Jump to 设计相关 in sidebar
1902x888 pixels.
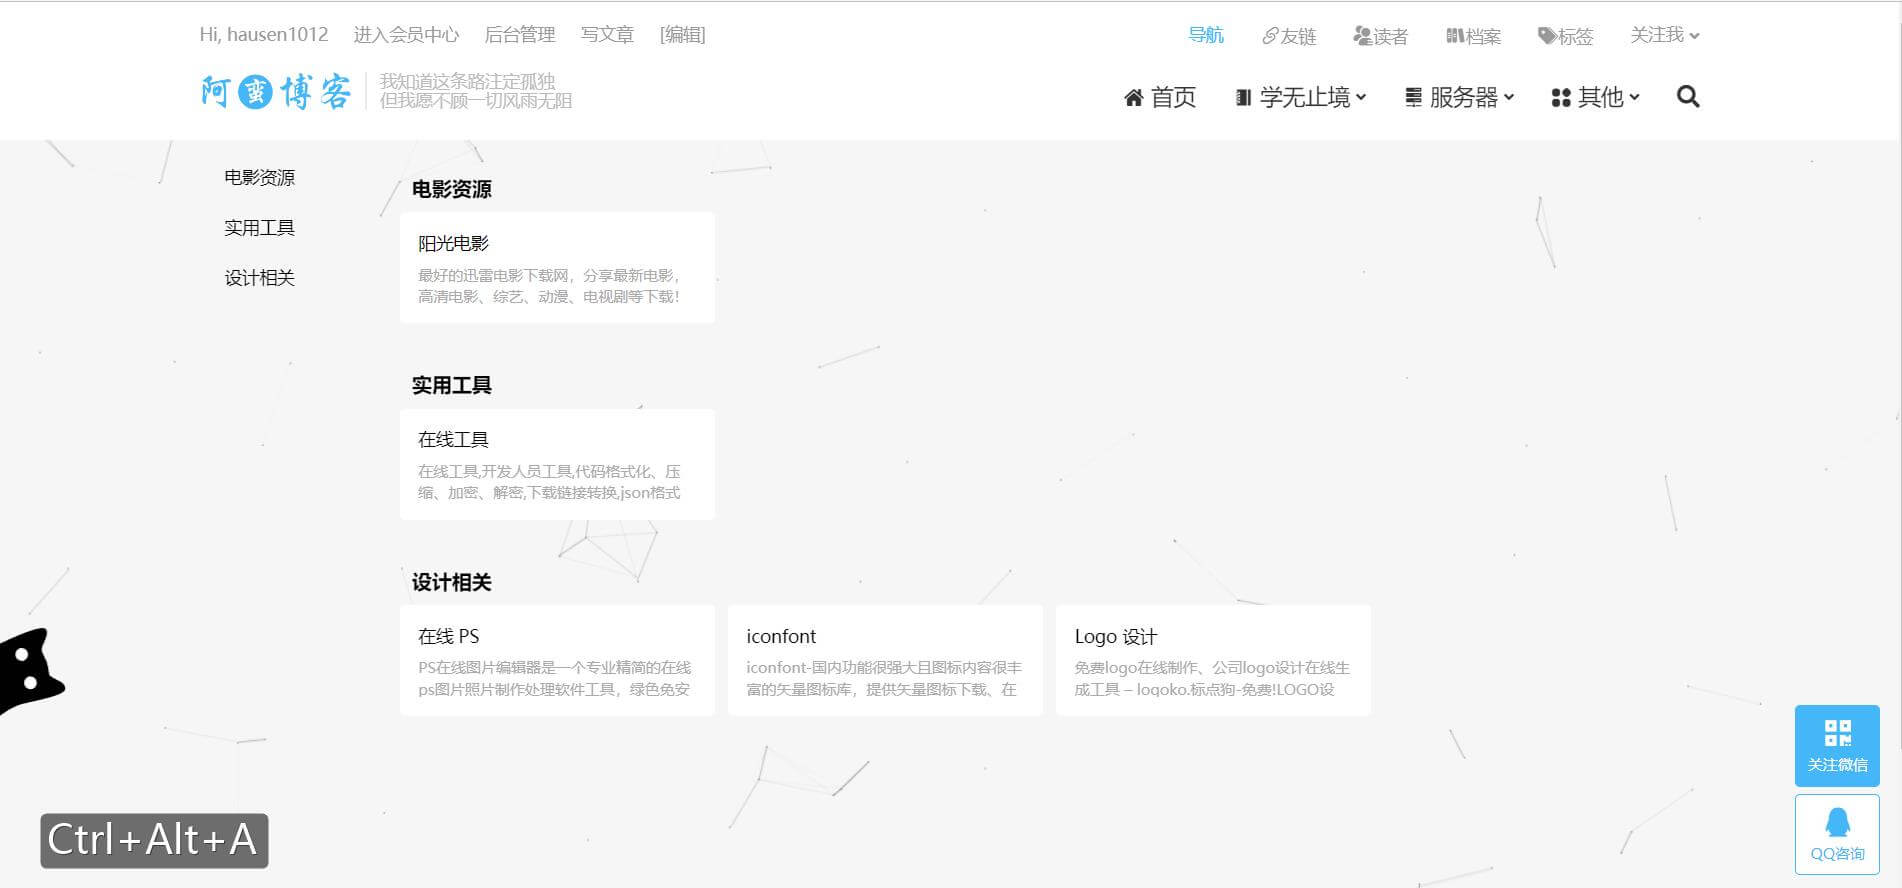[x=259, y=278]
